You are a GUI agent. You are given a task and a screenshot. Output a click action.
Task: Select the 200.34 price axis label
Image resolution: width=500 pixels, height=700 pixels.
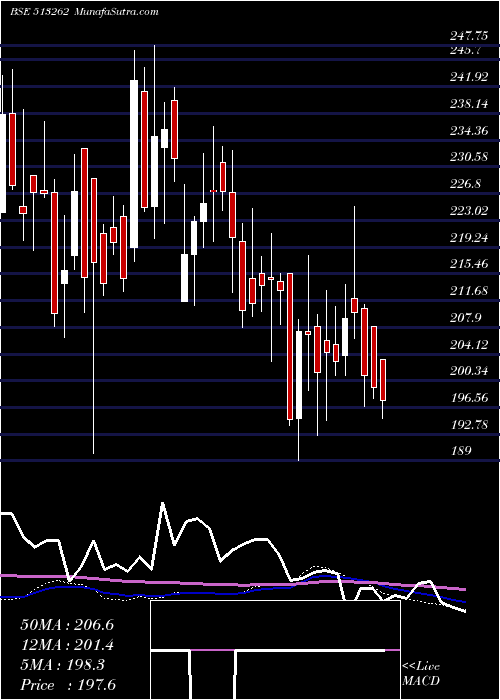(469, 371)
